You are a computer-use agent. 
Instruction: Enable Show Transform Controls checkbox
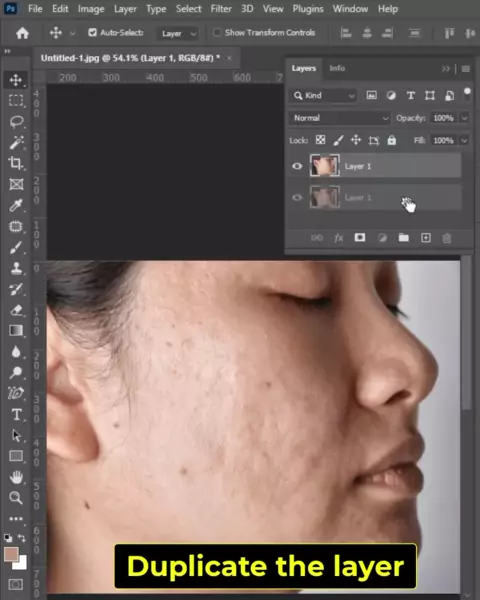pyautogui.click(x=217, y=33)
